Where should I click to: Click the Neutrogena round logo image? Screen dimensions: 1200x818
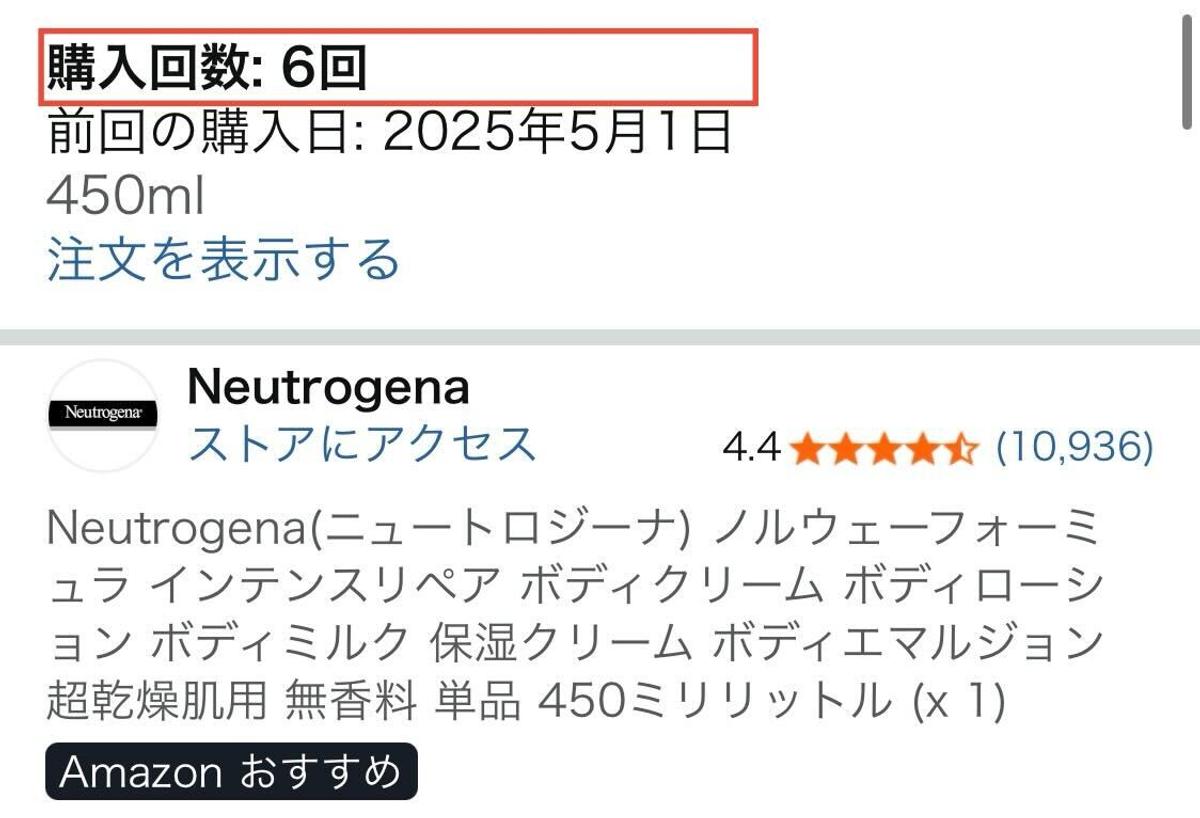103,414
